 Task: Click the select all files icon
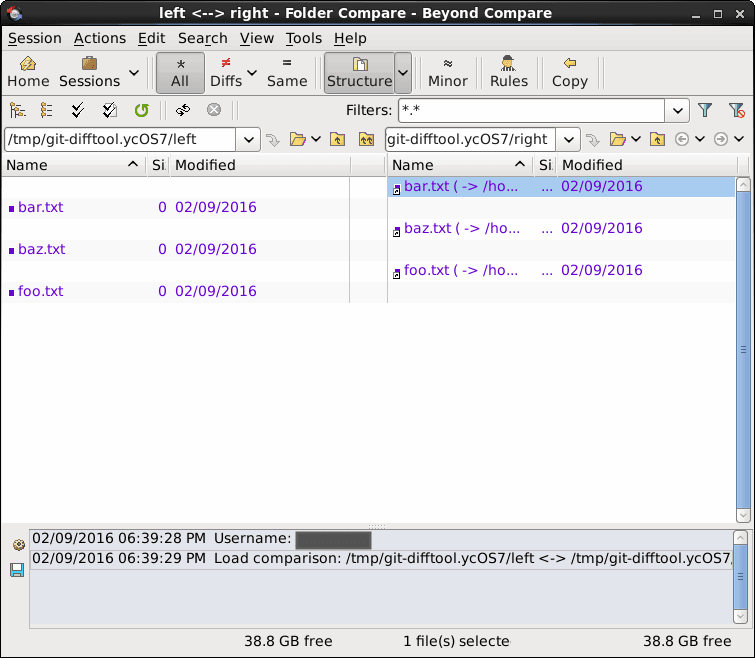click(109, 110)
